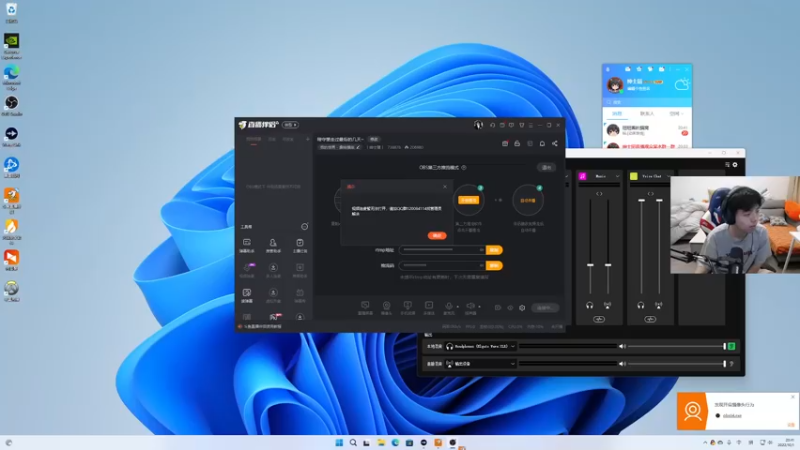Open the settings gear in streaming bottom toolbar
The width and height of the screenshot is (800, 450).
[x=522, y=308]
